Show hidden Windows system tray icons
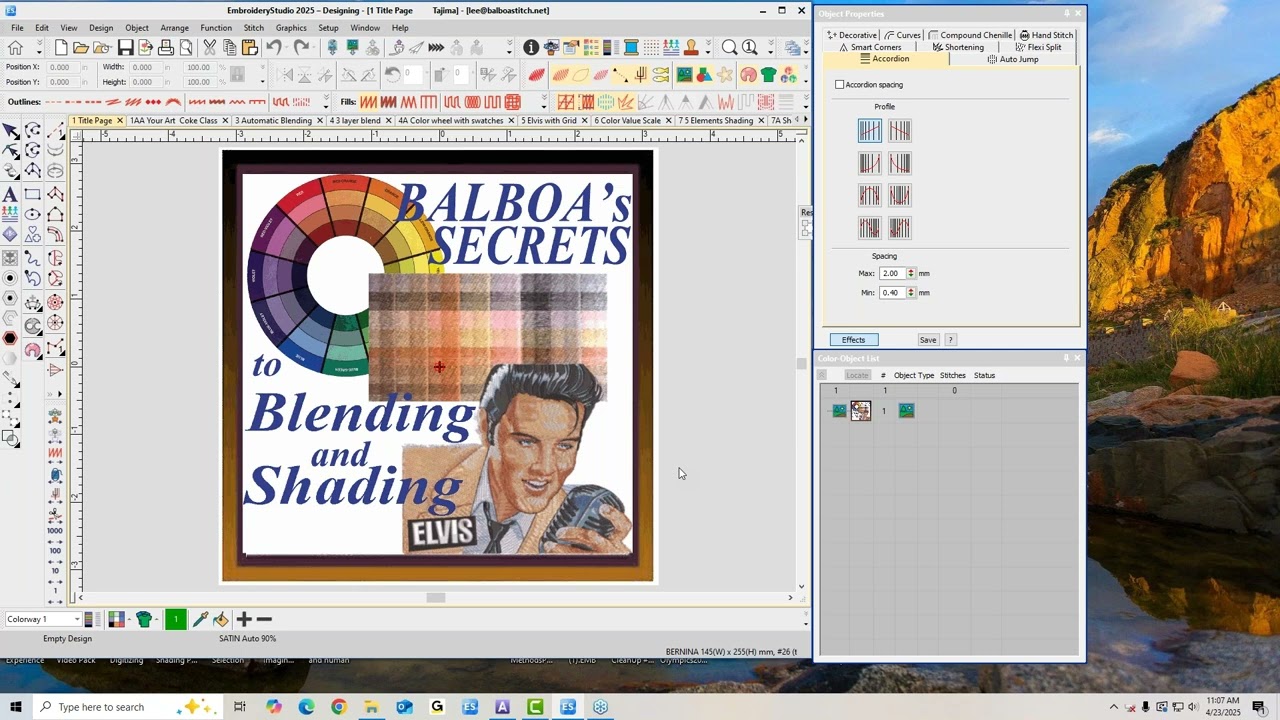The image size is (1280, 720). [x=1114, y=707]
